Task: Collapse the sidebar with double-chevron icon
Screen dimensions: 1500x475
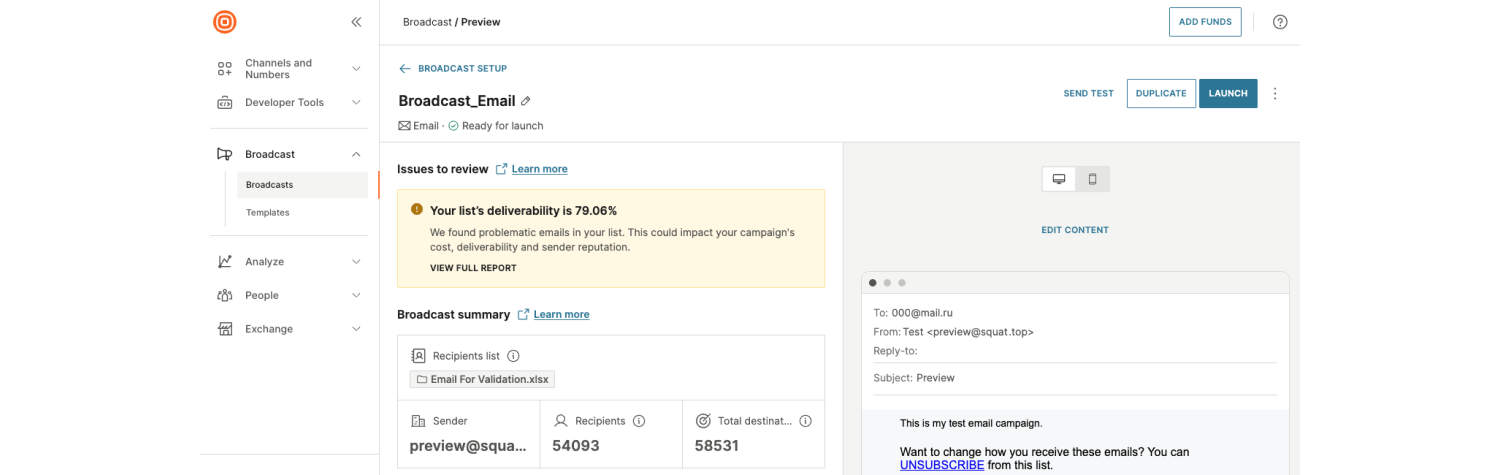Action: [x=356, y=22]
